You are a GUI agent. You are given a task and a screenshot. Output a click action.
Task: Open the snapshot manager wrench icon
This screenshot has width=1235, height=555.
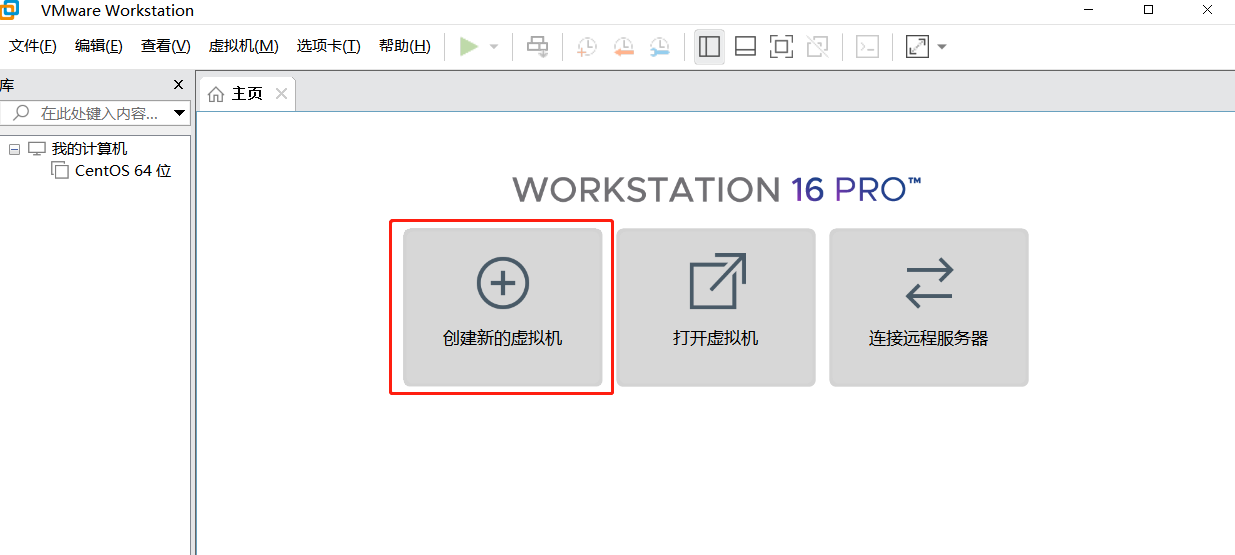(x=660, y=46)
